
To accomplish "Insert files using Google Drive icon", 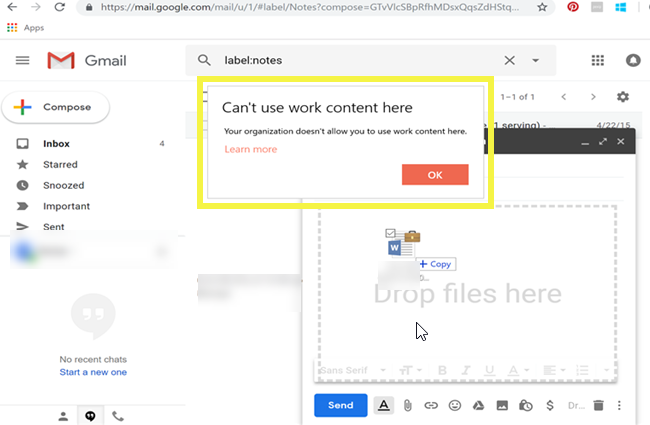I will click(x=478, y=405).
